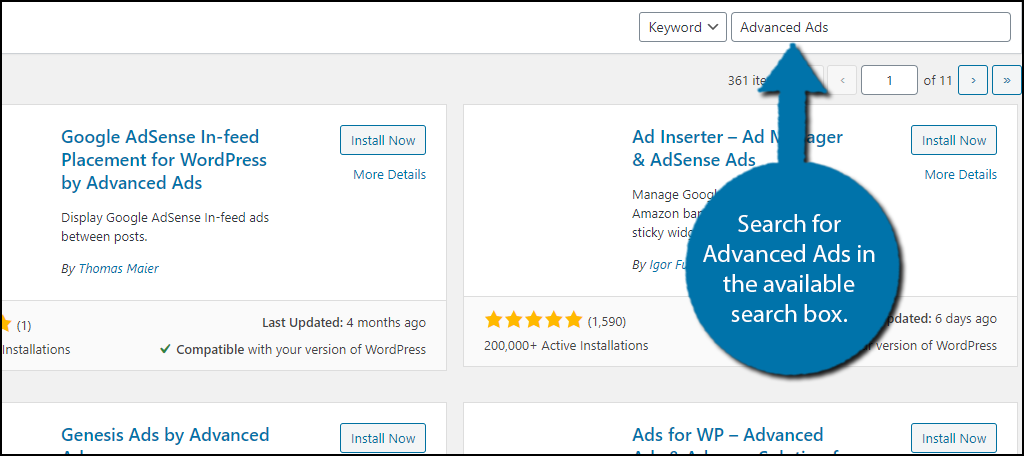
Task: Click the Ad Inserter five-star rating
Action: pyautogui.click(x=534, y=320)
